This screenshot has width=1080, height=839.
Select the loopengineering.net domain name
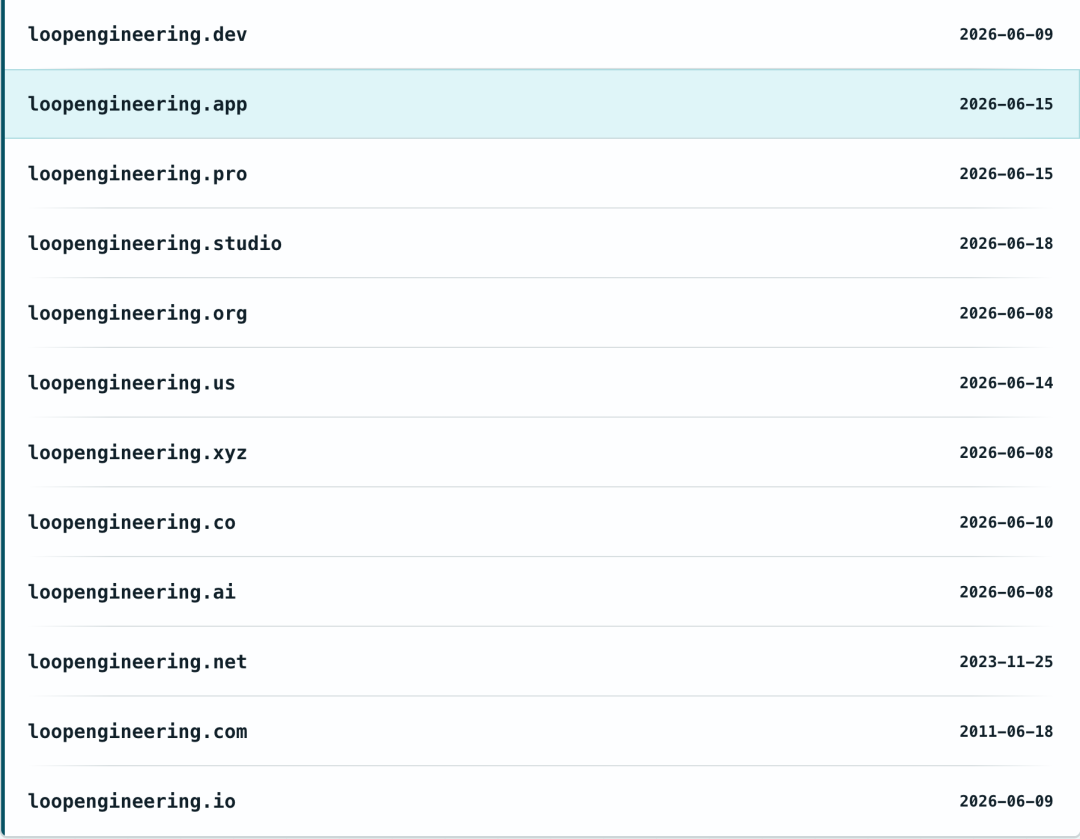pos(137,661)
